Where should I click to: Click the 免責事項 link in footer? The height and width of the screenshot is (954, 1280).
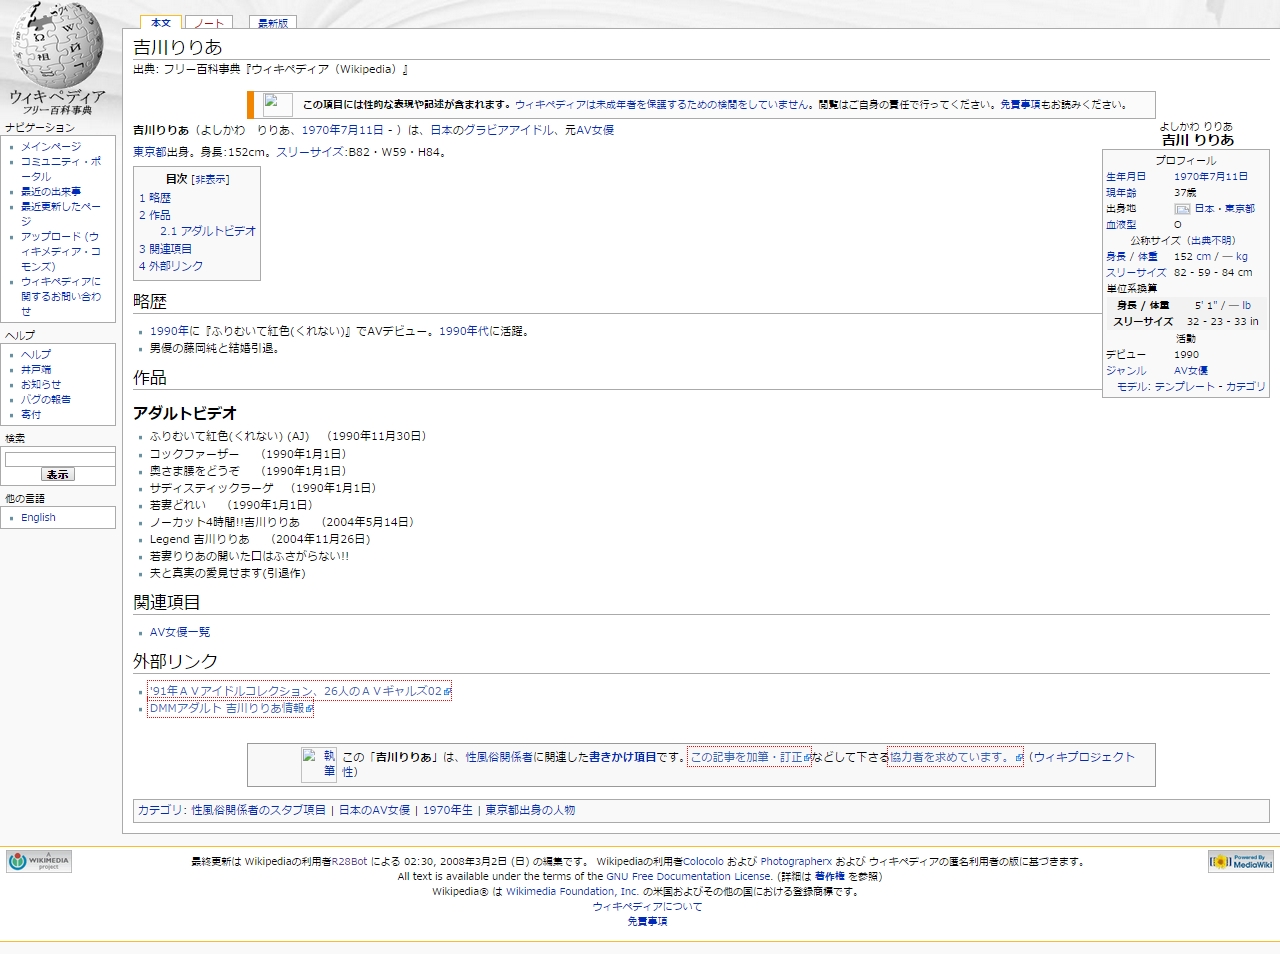647,922
